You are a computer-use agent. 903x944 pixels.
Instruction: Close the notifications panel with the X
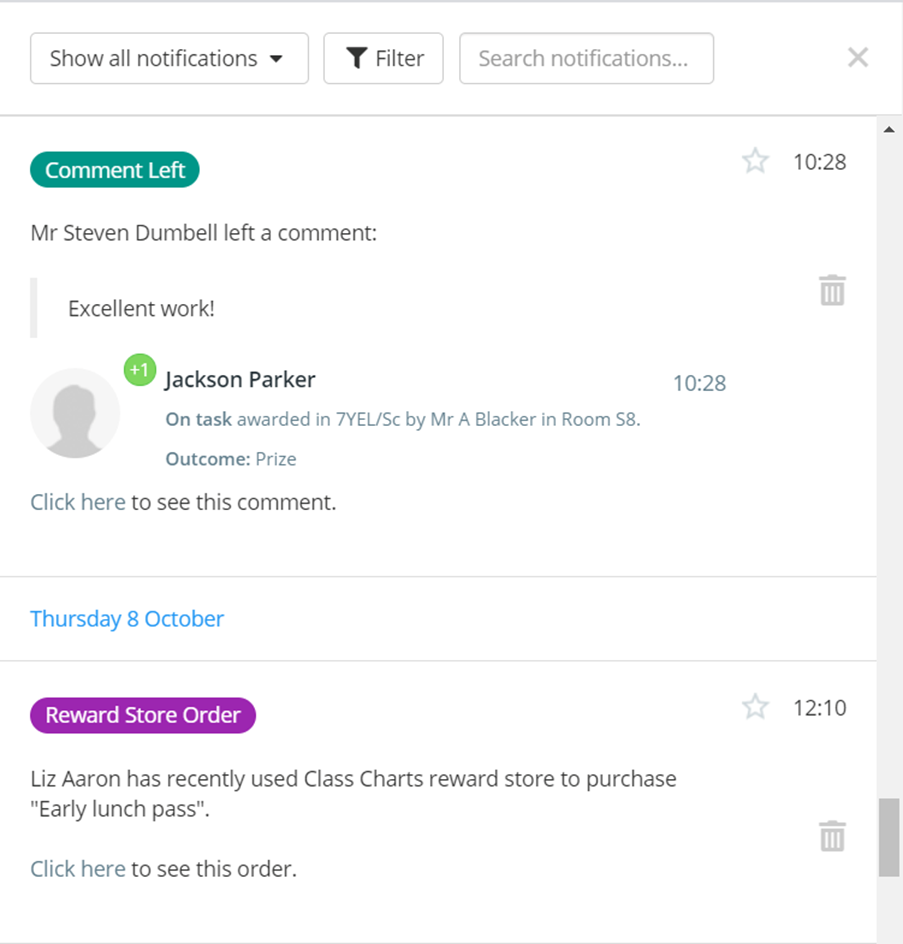tap(857, 57)
